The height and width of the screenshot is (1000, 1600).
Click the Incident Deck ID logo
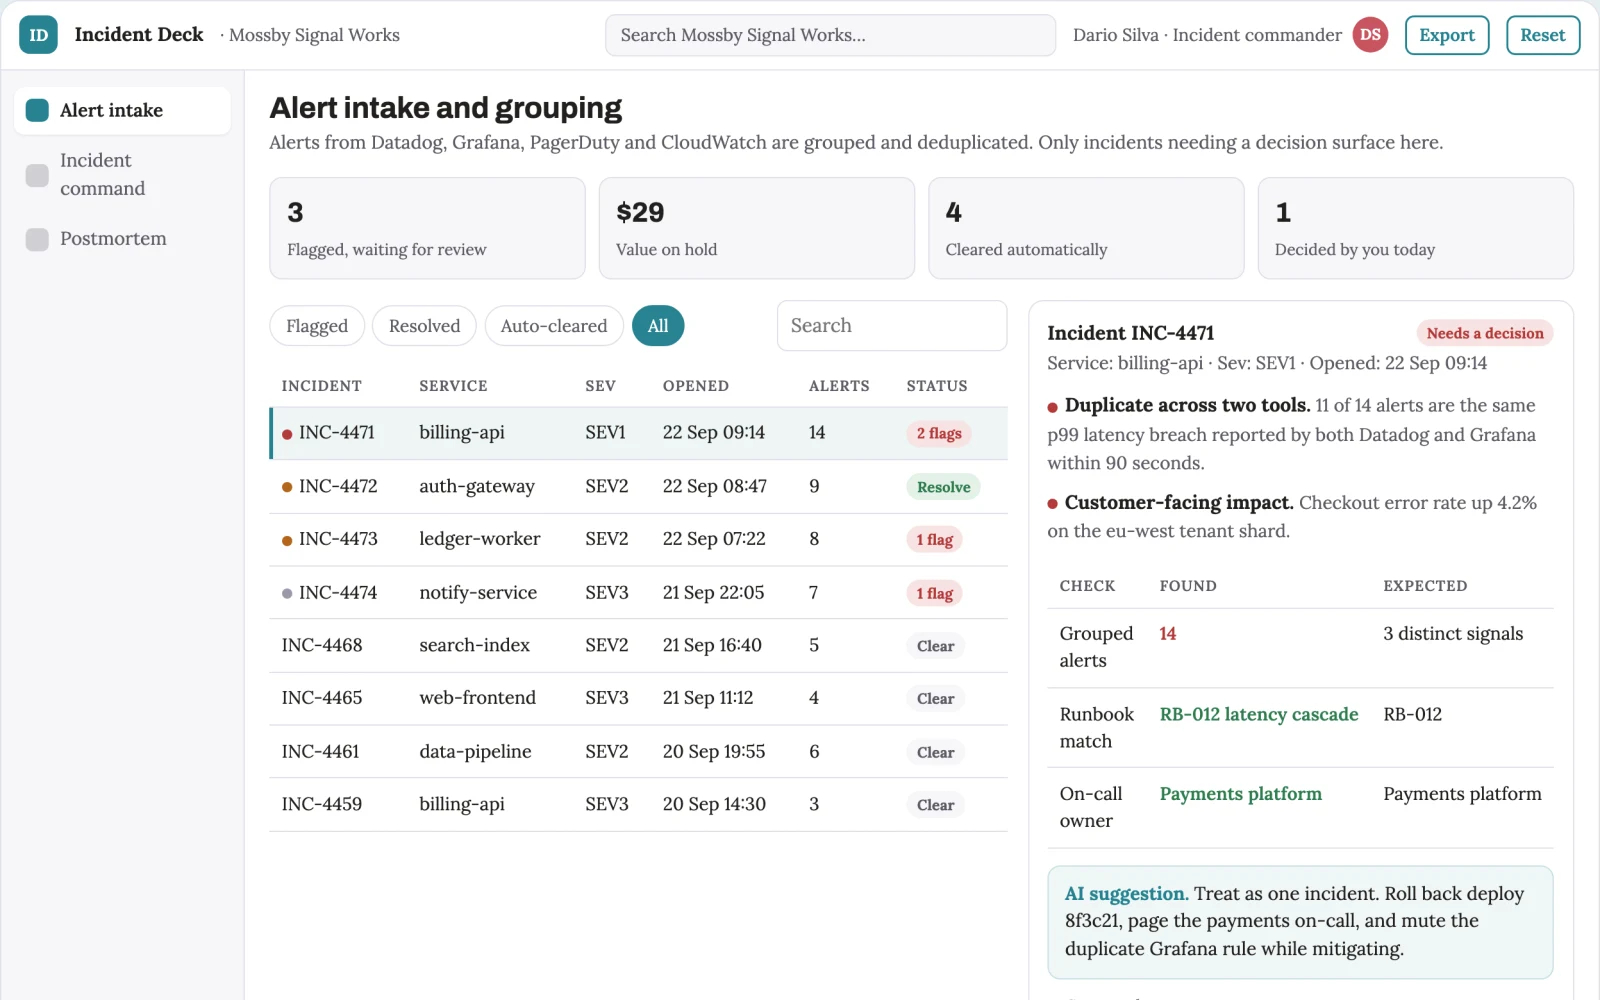[x=38, y=35]
